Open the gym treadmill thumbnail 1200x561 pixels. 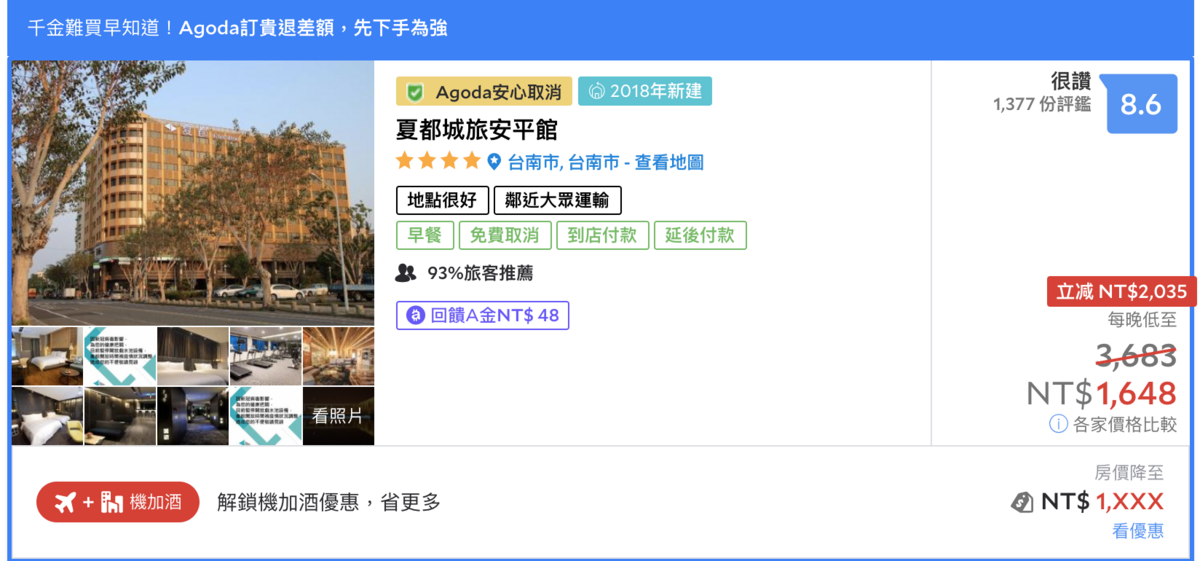[x=265, y=356]
